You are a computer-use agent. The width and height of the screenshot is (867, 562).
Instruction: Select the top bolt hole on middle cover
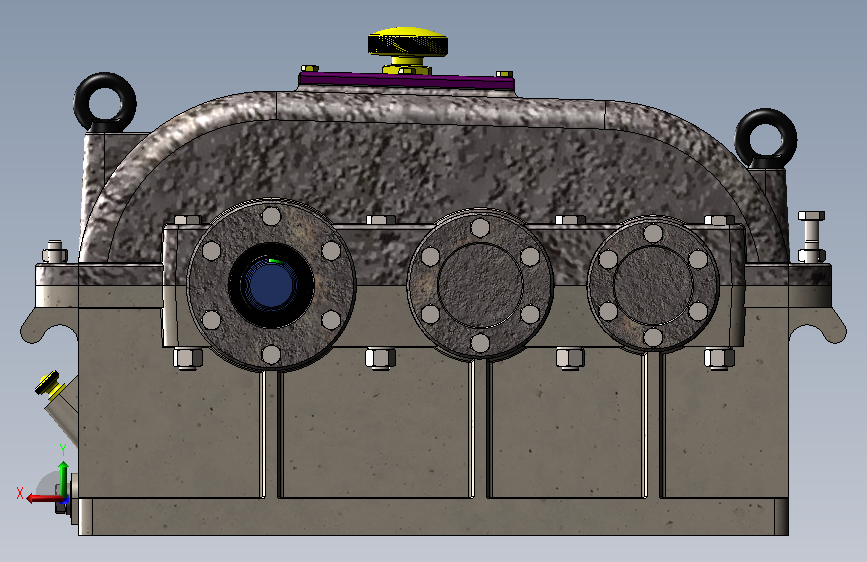tap(480, 228)
